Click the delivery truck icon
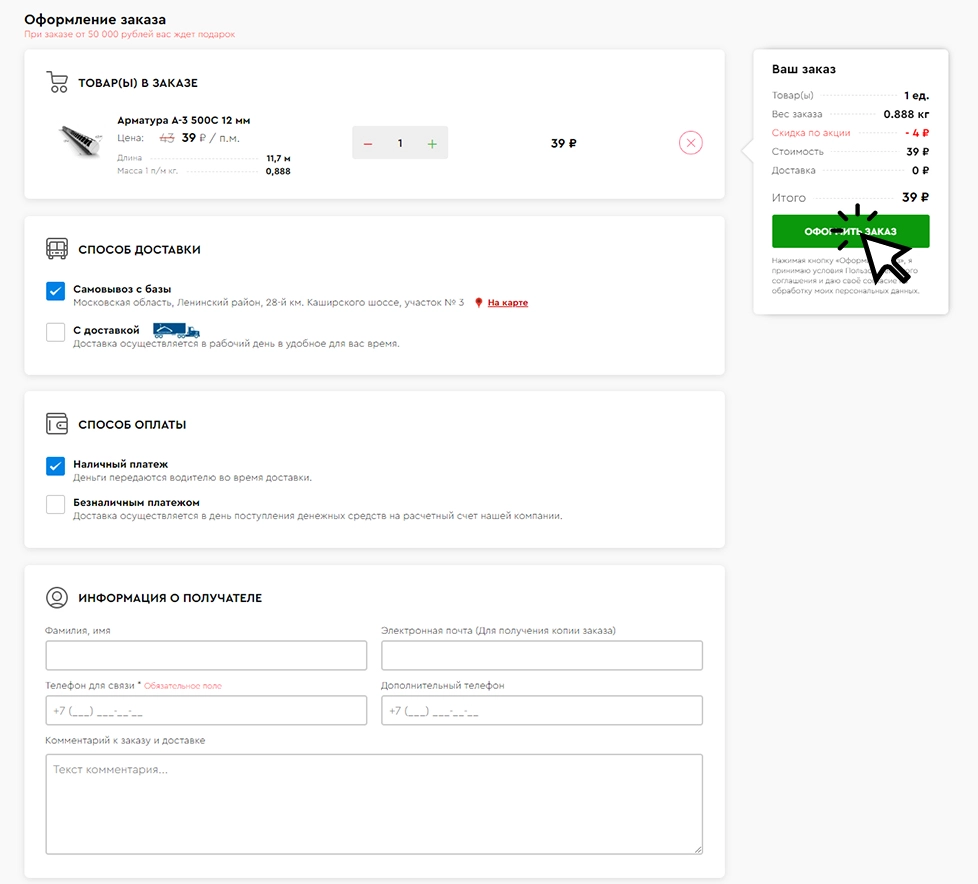Viewport: 978px width, 884px height. (x=176, y=330)
